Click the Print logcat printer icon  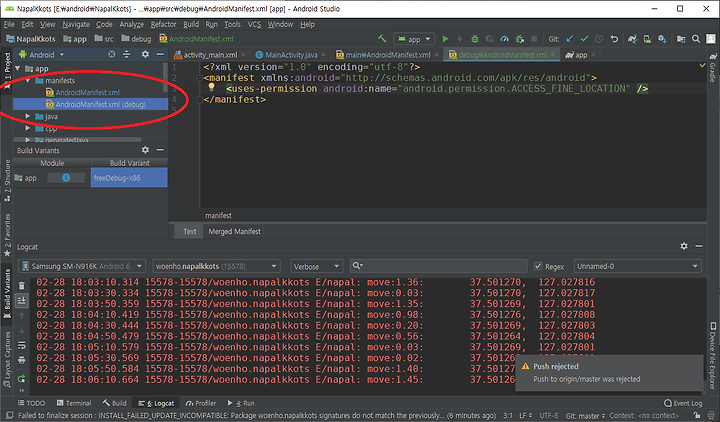point(22,360)
